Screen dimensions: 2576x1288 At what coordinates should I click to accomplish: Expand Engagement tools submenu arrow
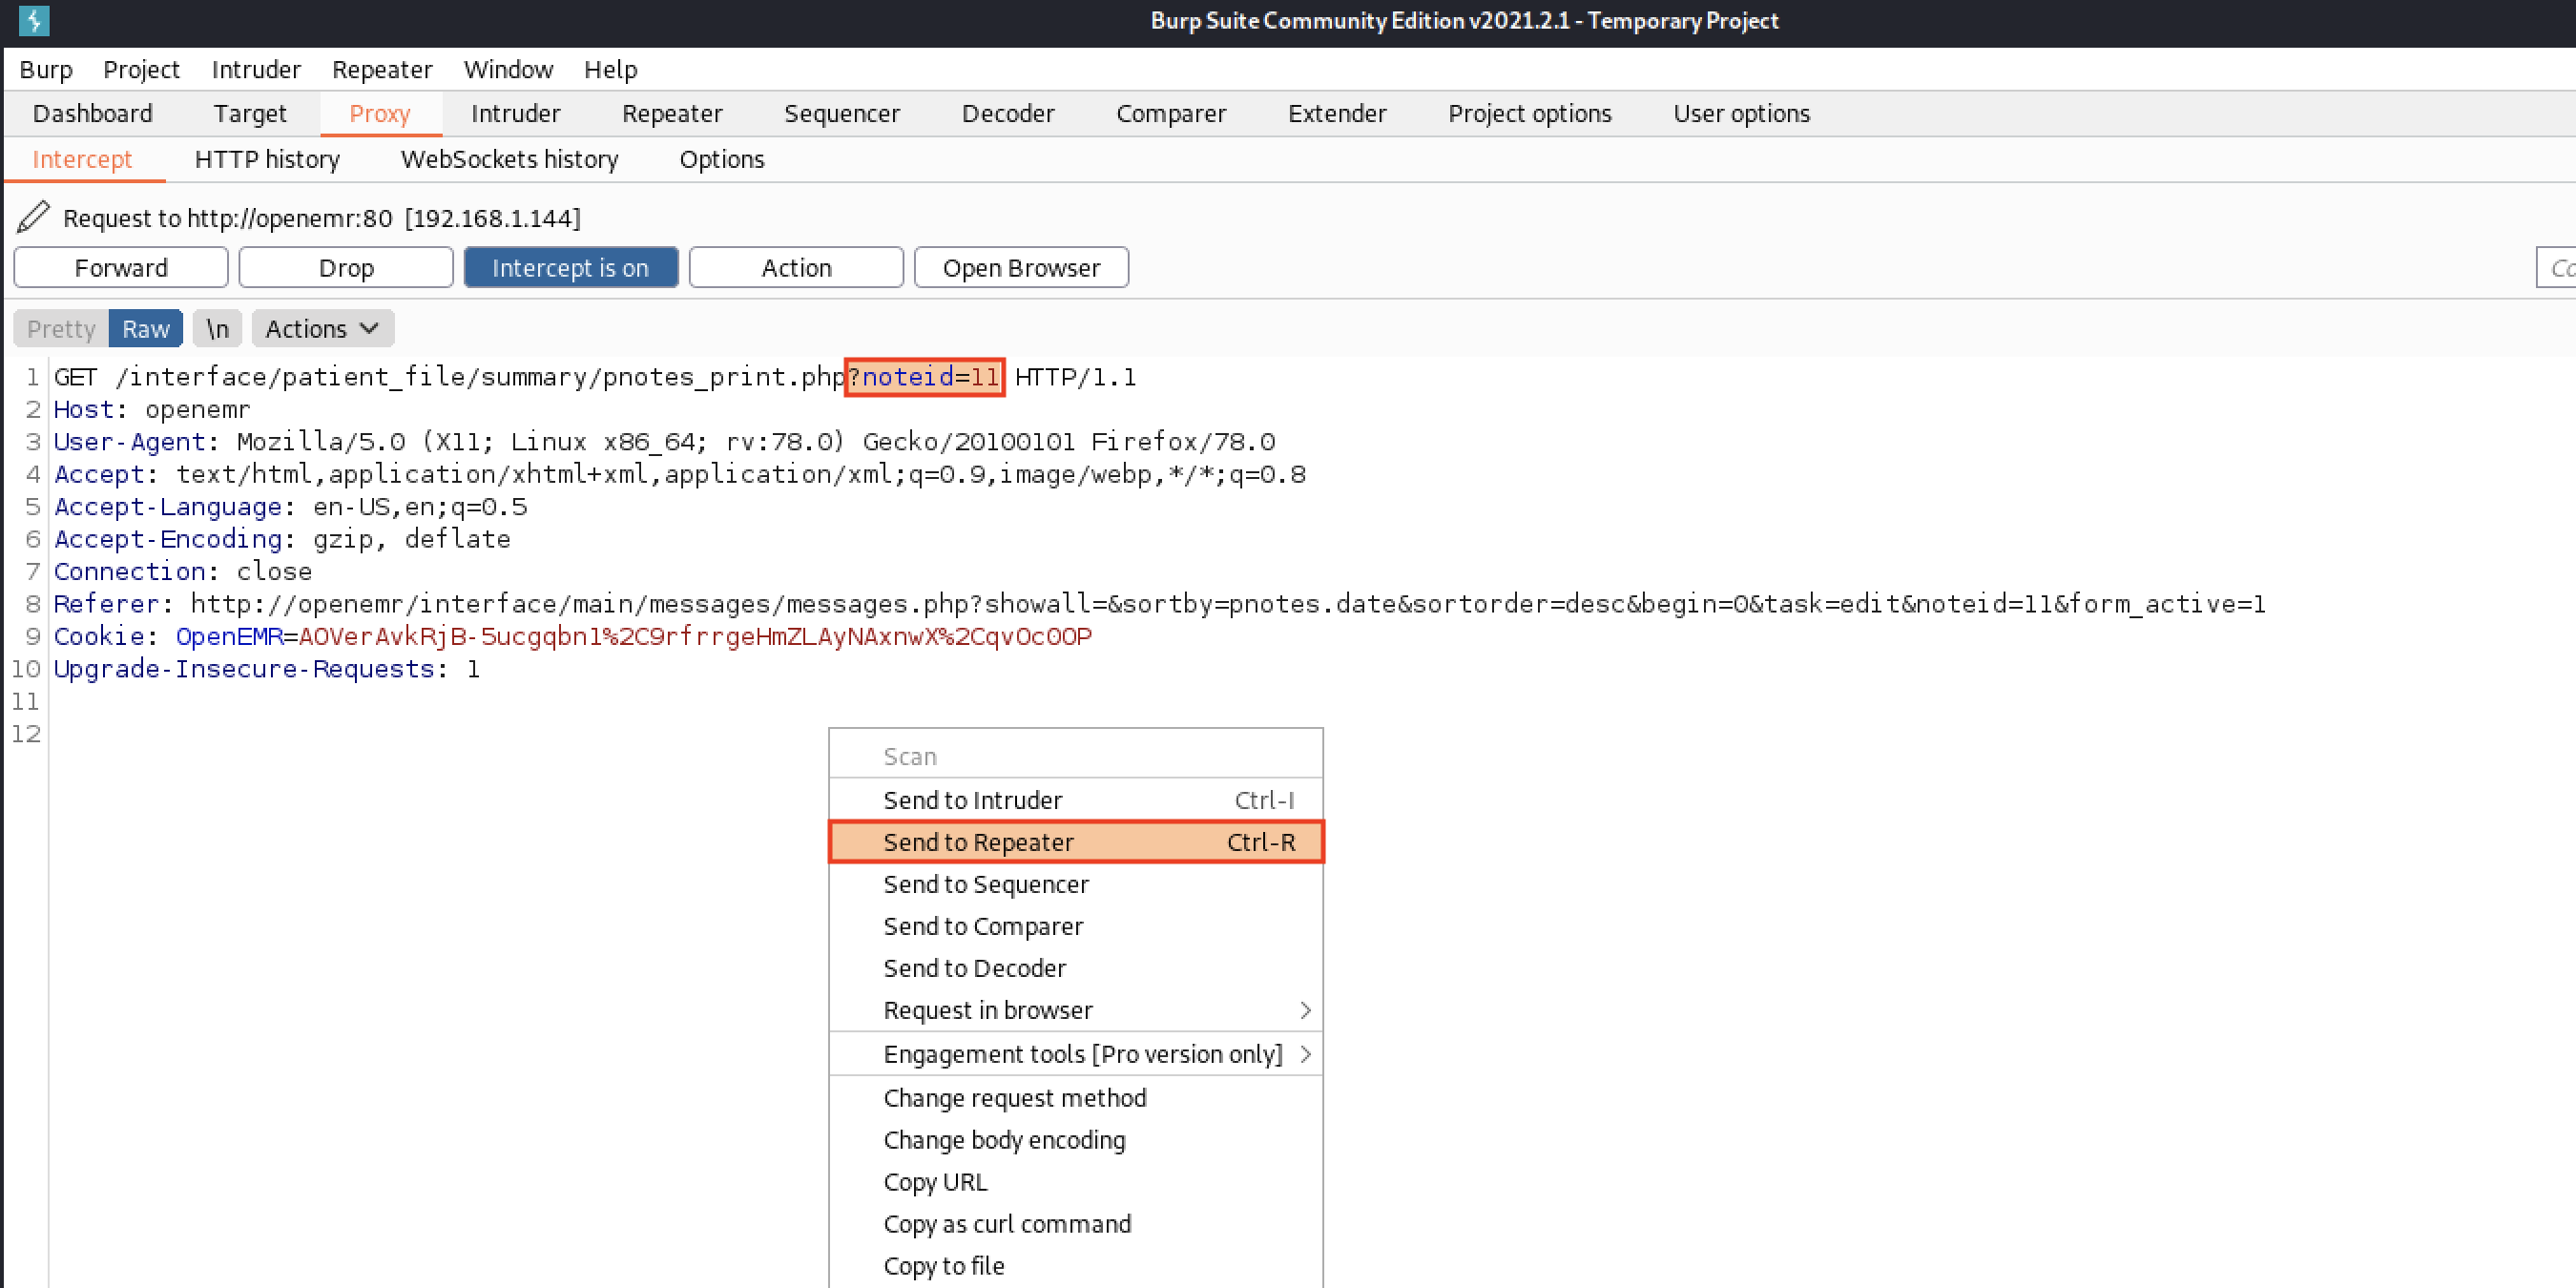(x=1304, y=1054)
